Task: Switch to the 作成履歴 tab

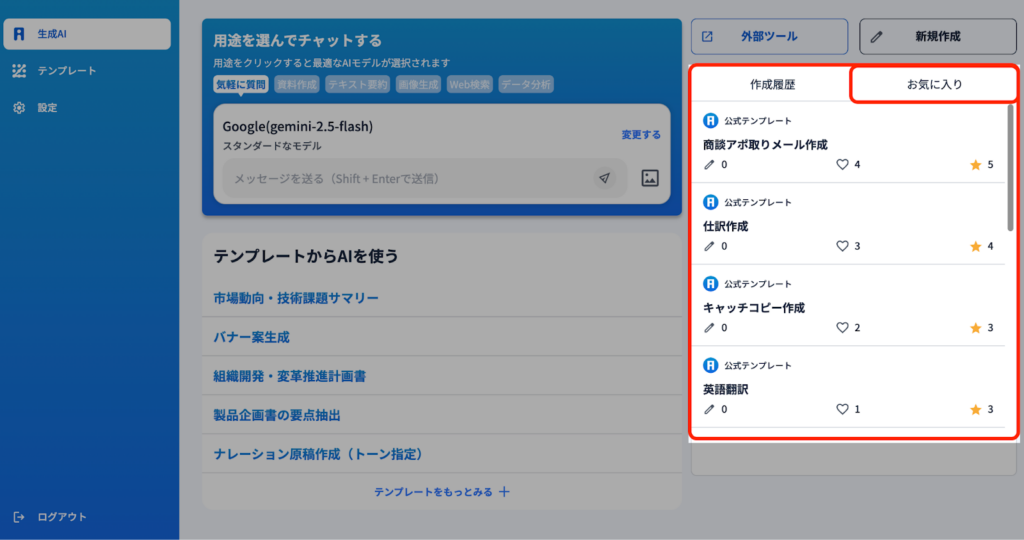Action: click(x=773, y=85)
